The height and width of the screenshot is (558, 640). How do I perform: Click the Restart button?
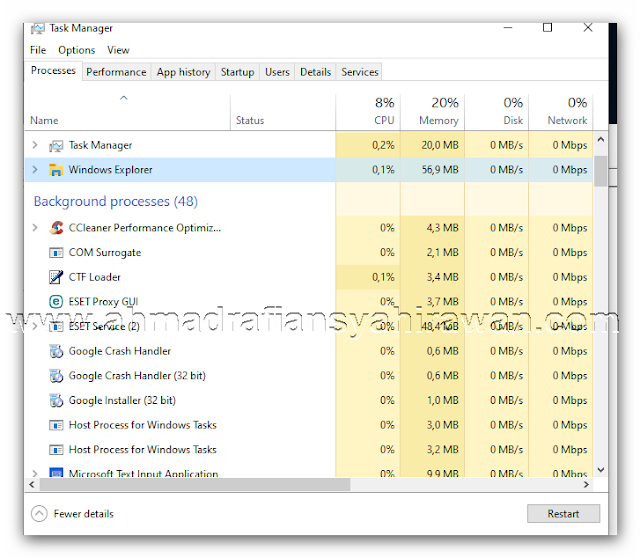click(563, 514)
